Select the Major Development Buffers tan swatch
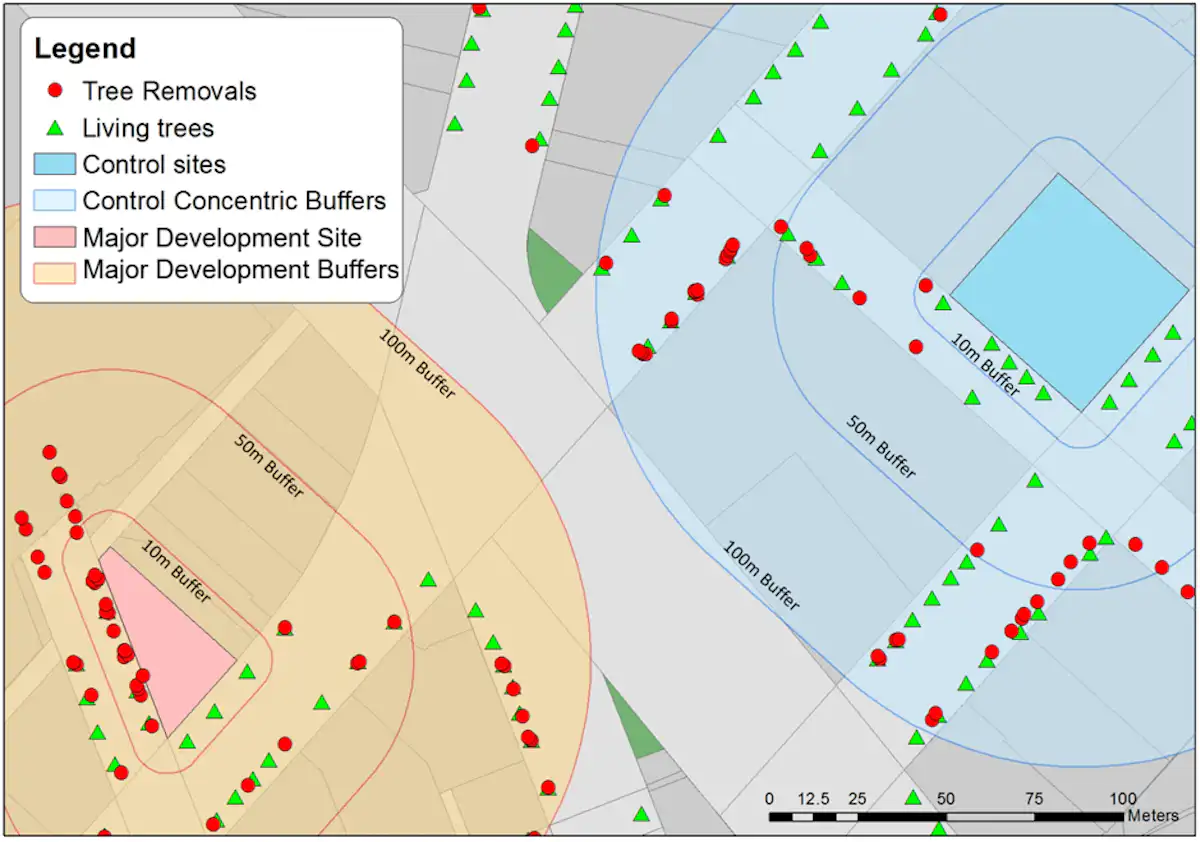This screenshot has height=842, width=1200. 55,272
